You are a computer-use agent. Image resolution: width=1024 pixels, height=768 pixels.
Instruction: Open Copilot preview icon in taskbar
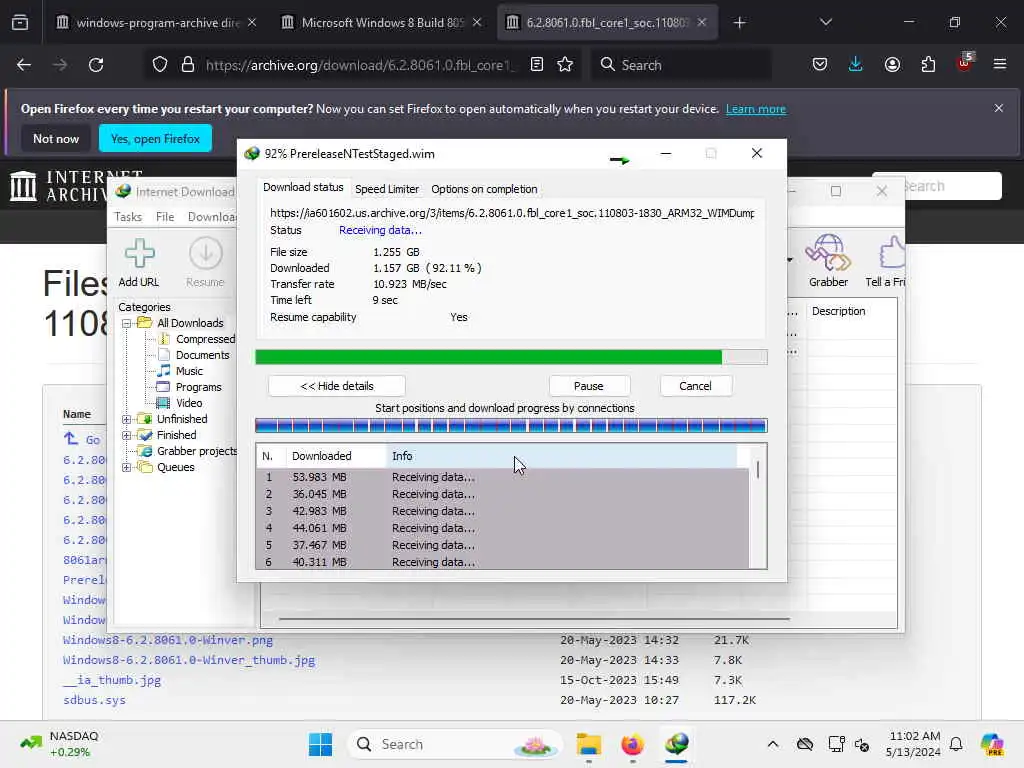pos(992,744)
